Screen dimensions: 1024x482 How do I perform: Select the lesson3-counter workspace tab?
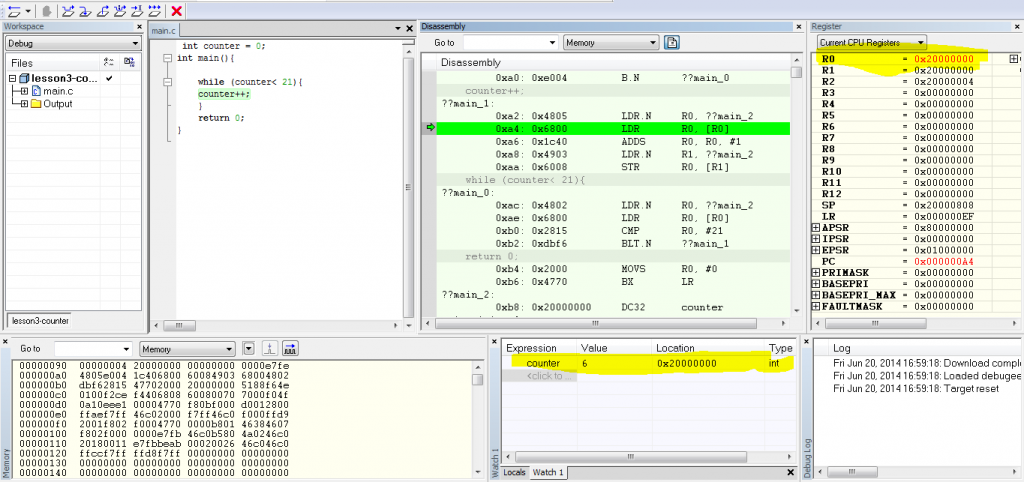coord(40,321)
